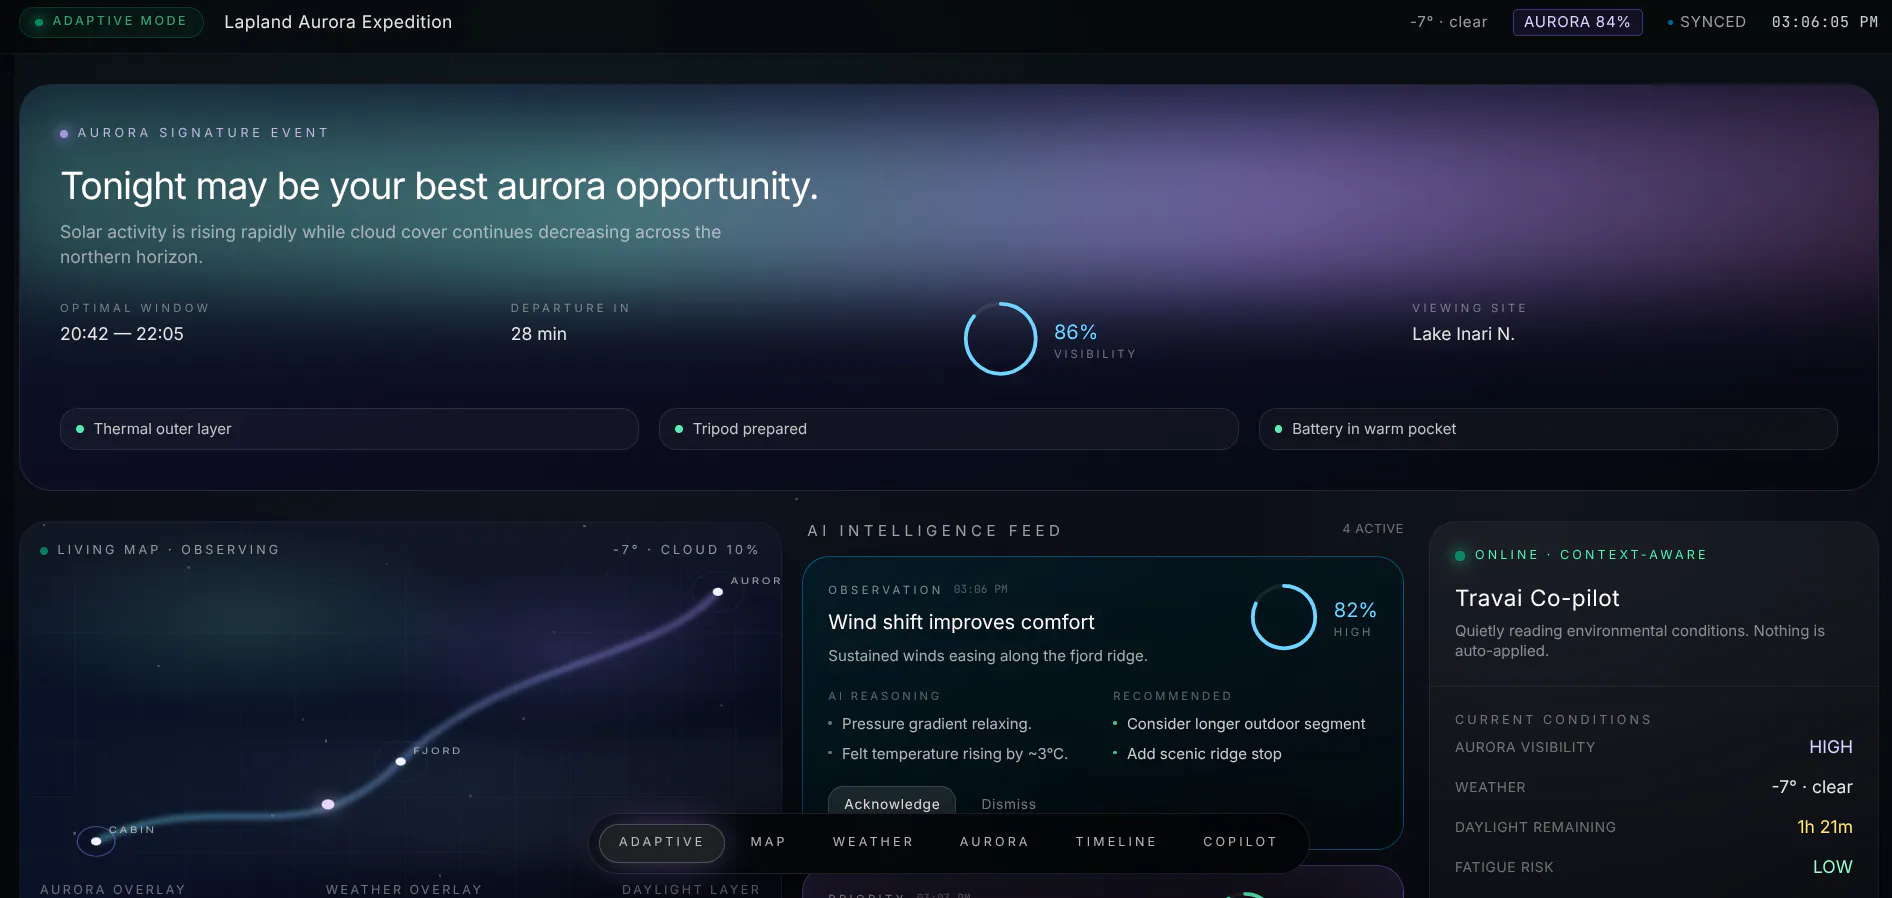The image size is (1892, 898).
Task: Dismiss the wind shift observation
Action: [x=1009, y=804]
